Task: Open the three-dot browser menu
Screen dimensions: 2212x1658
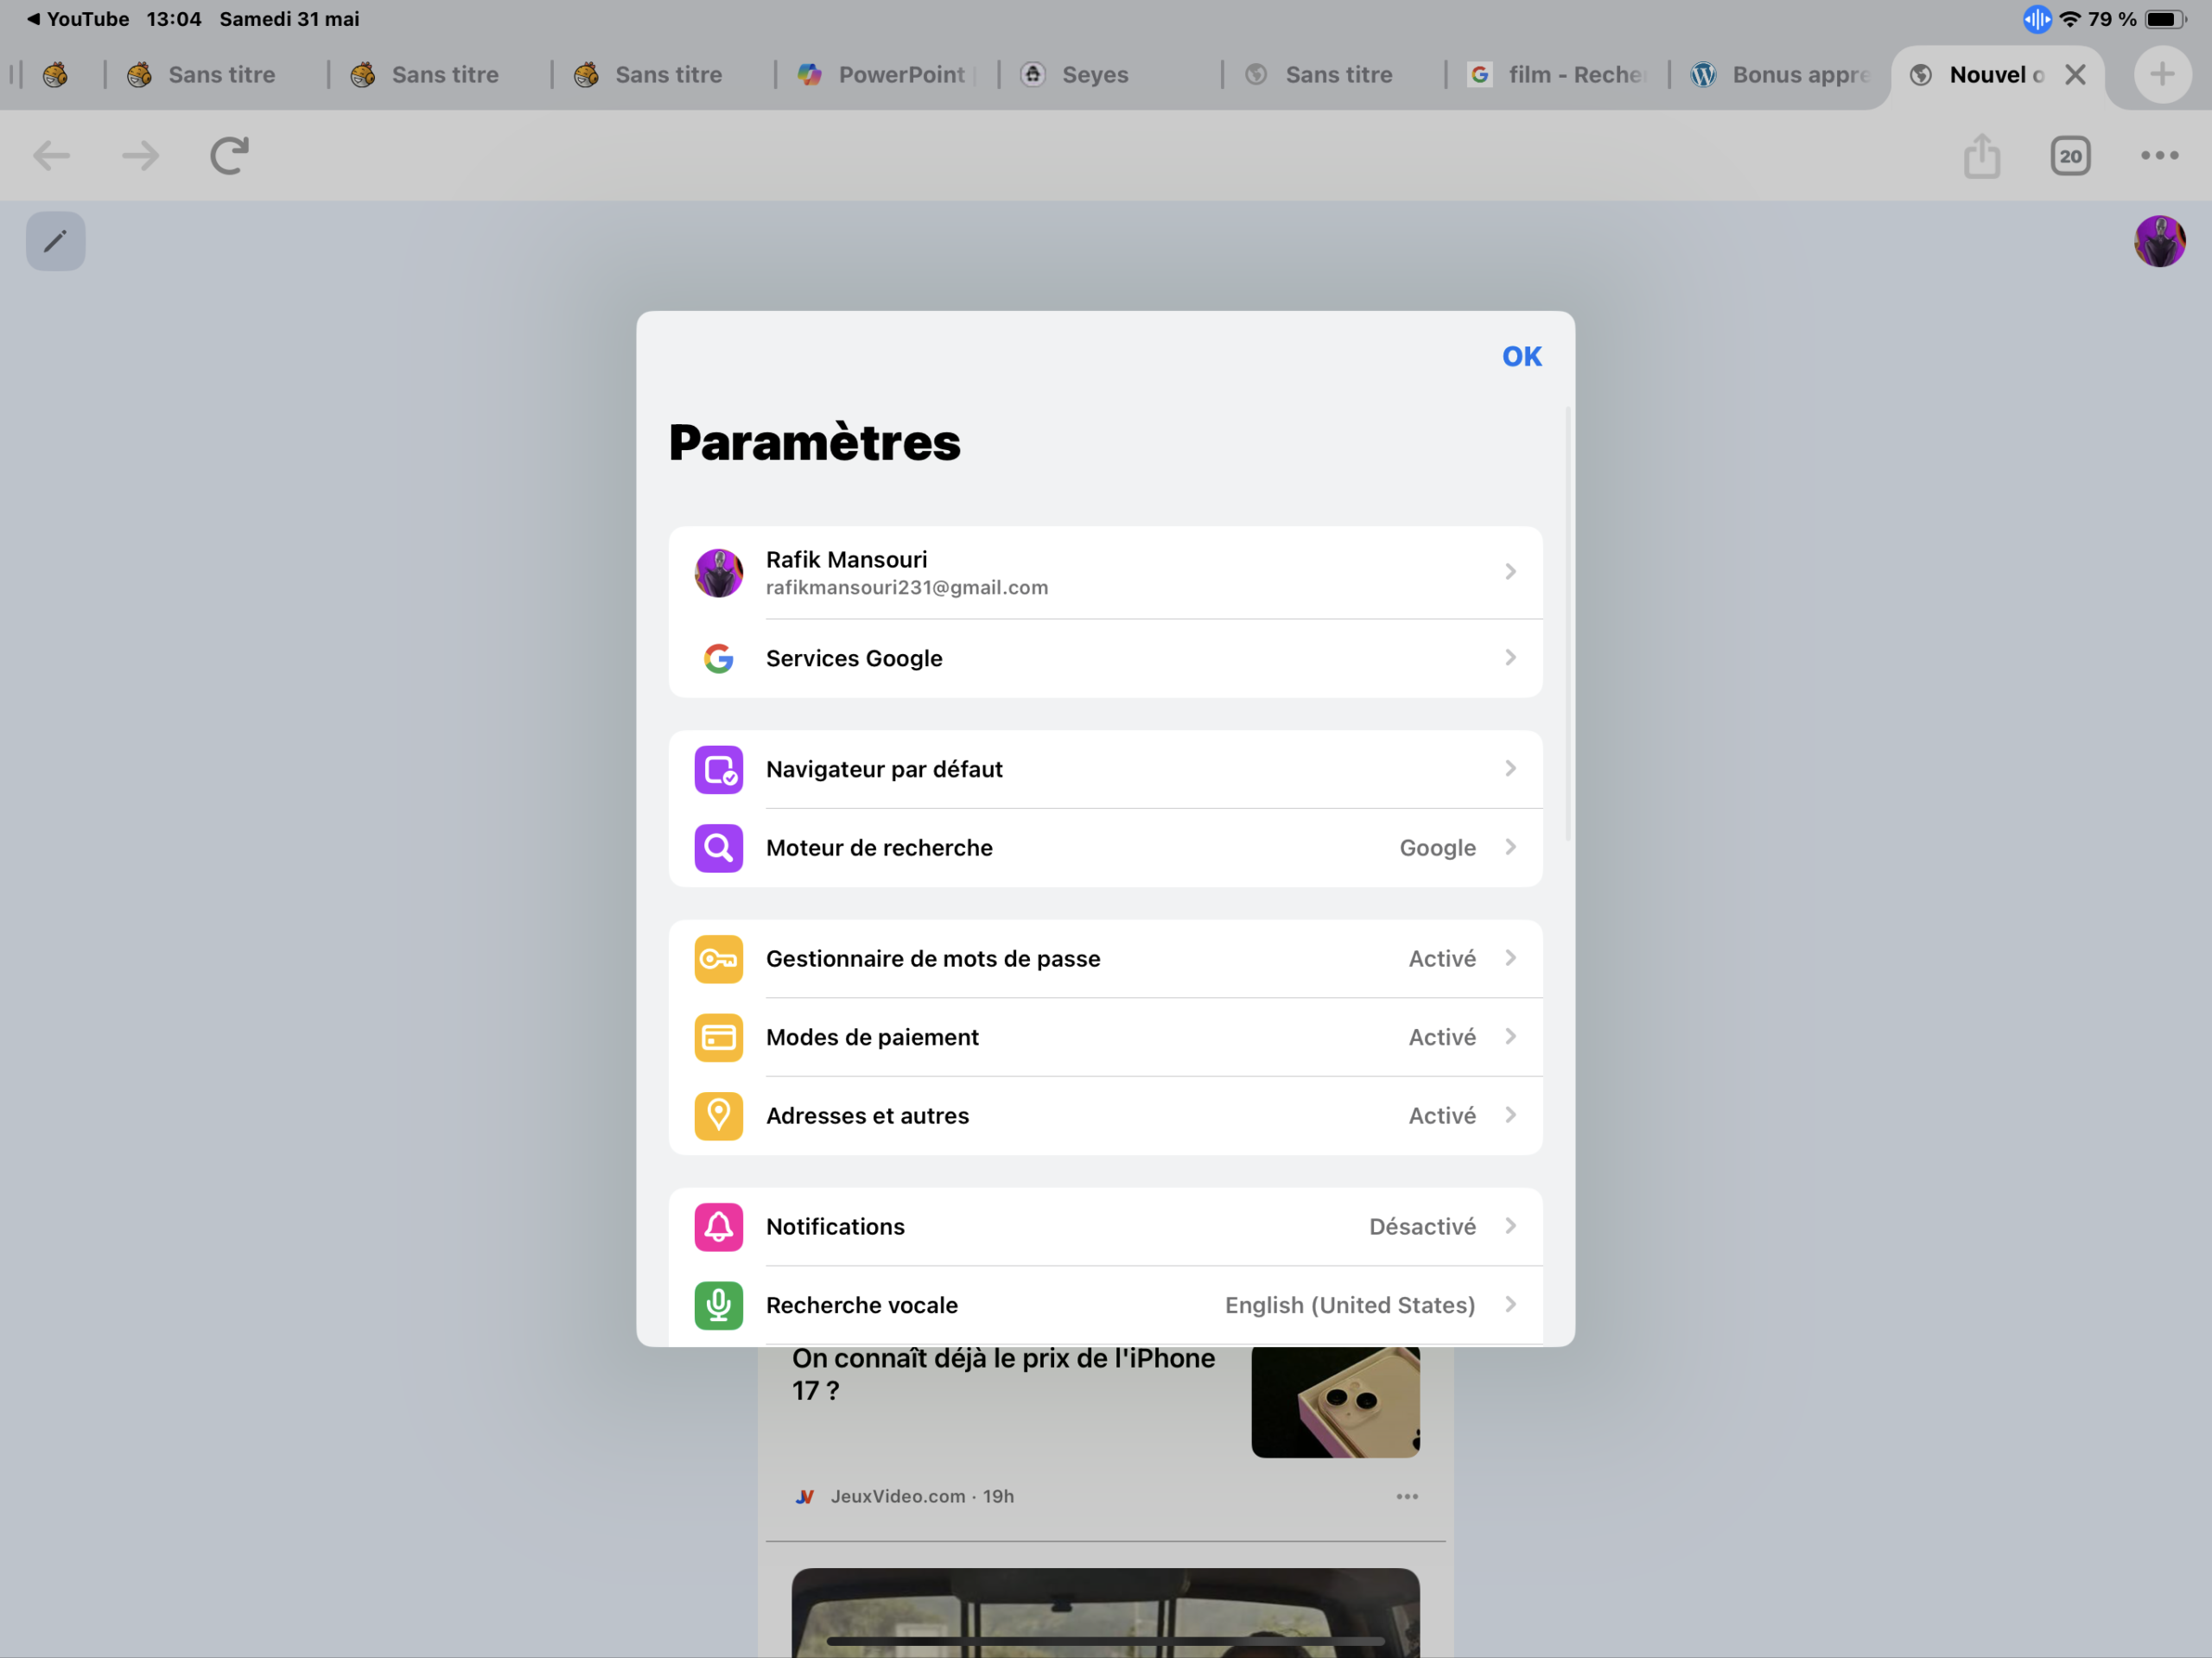Action: point(2159,156)
